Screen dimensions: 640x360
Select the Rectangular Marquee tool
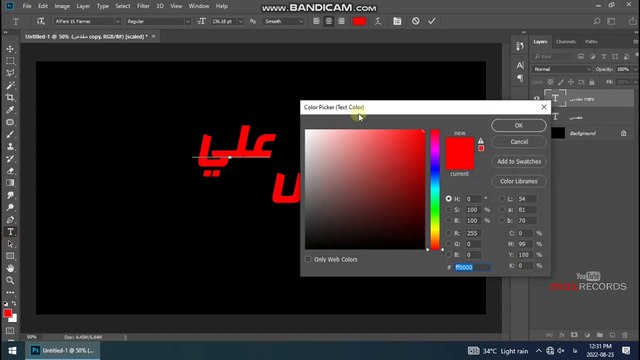(10, 61)
